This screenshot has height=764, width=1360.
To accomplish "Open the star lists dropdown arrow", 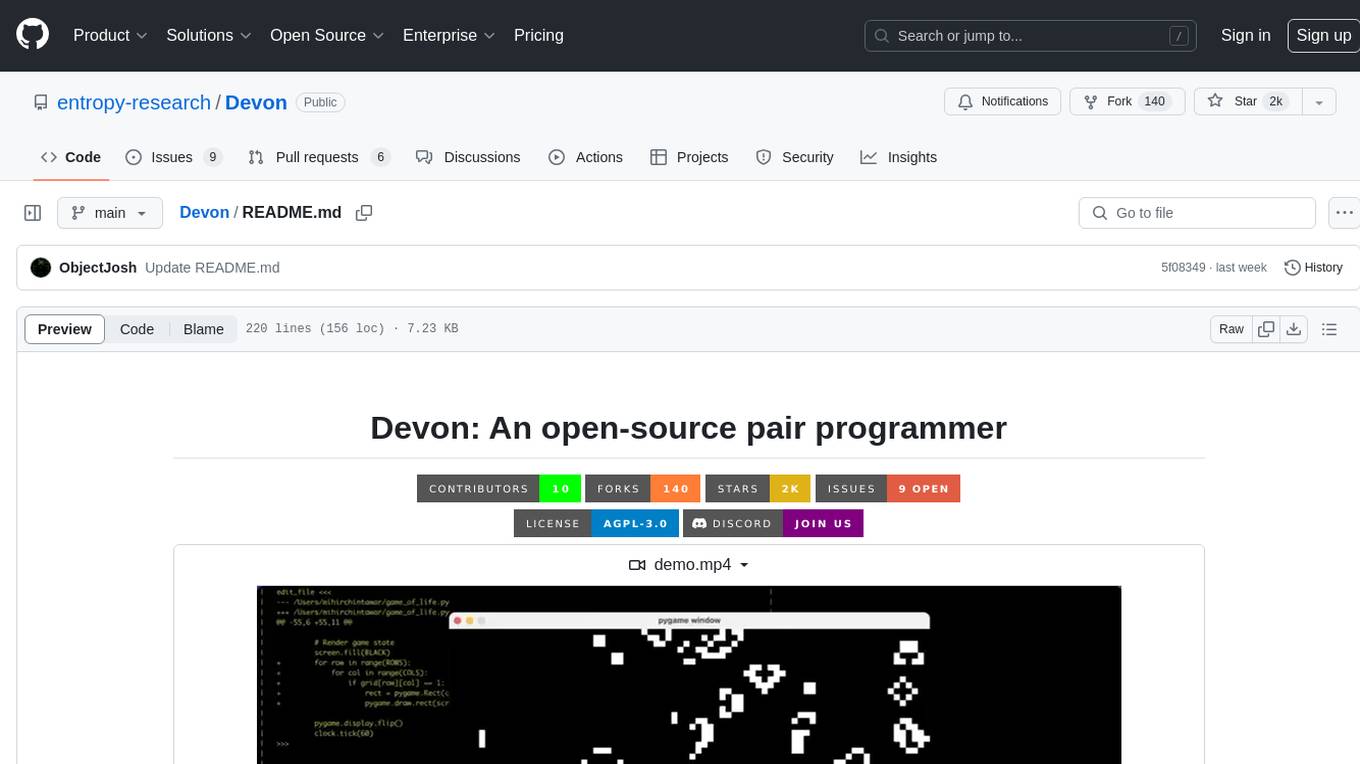I will 1319,101.
